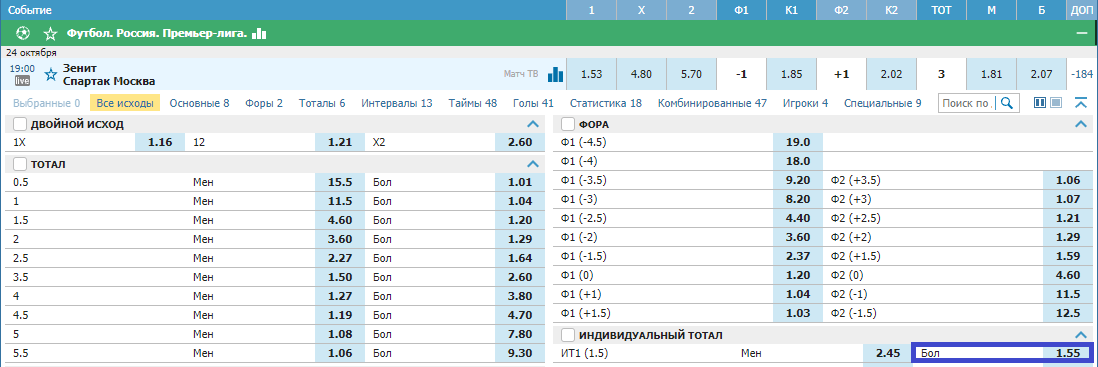Open the Зенит – Спартак Москва match

tap(109, 74)
